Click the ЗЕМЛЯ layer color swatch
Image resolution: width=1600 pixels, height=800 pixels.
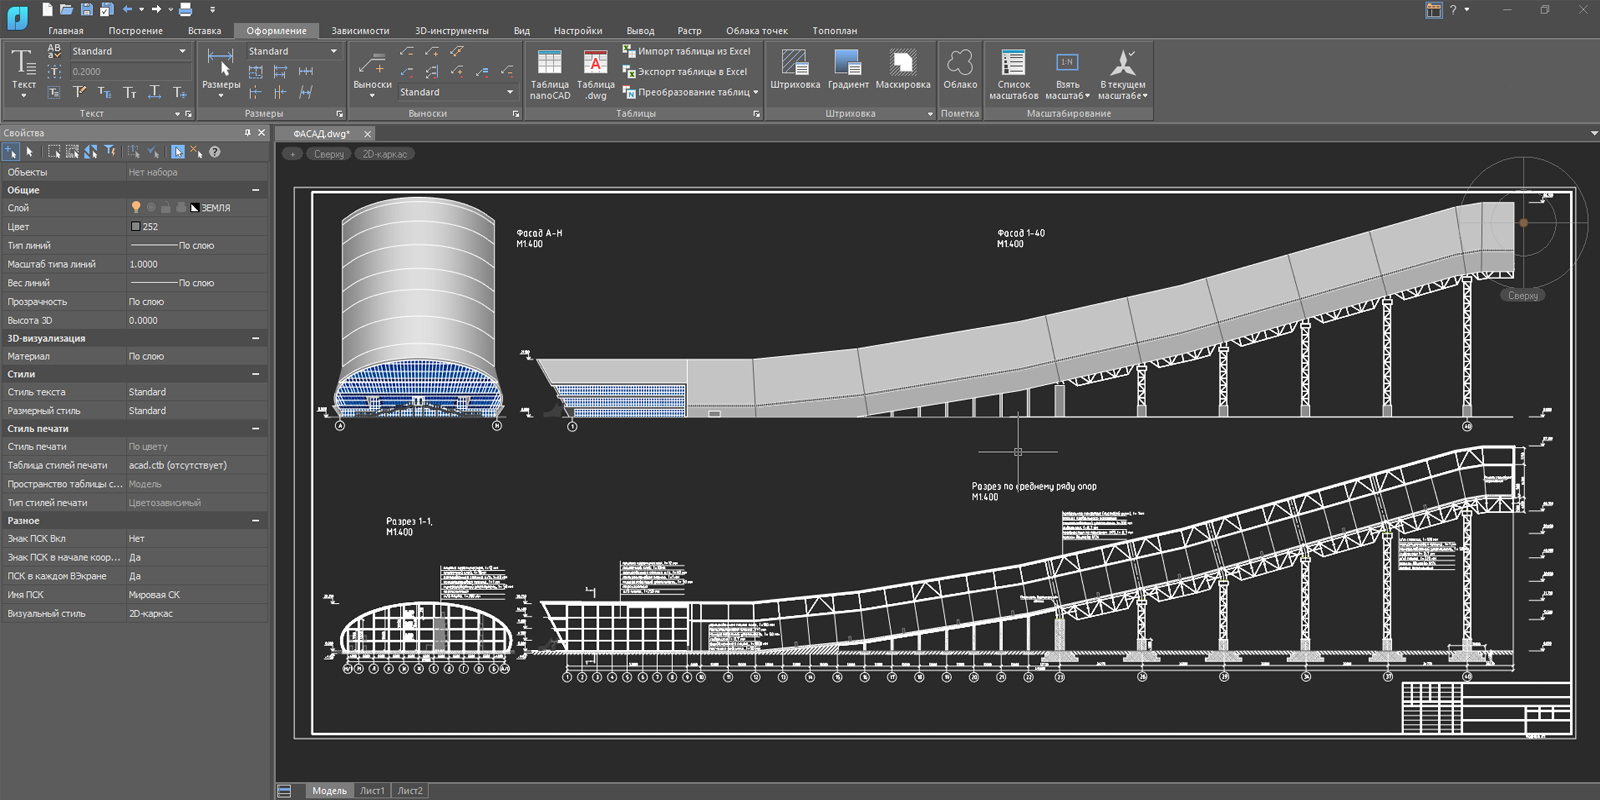tap(195, 207)
